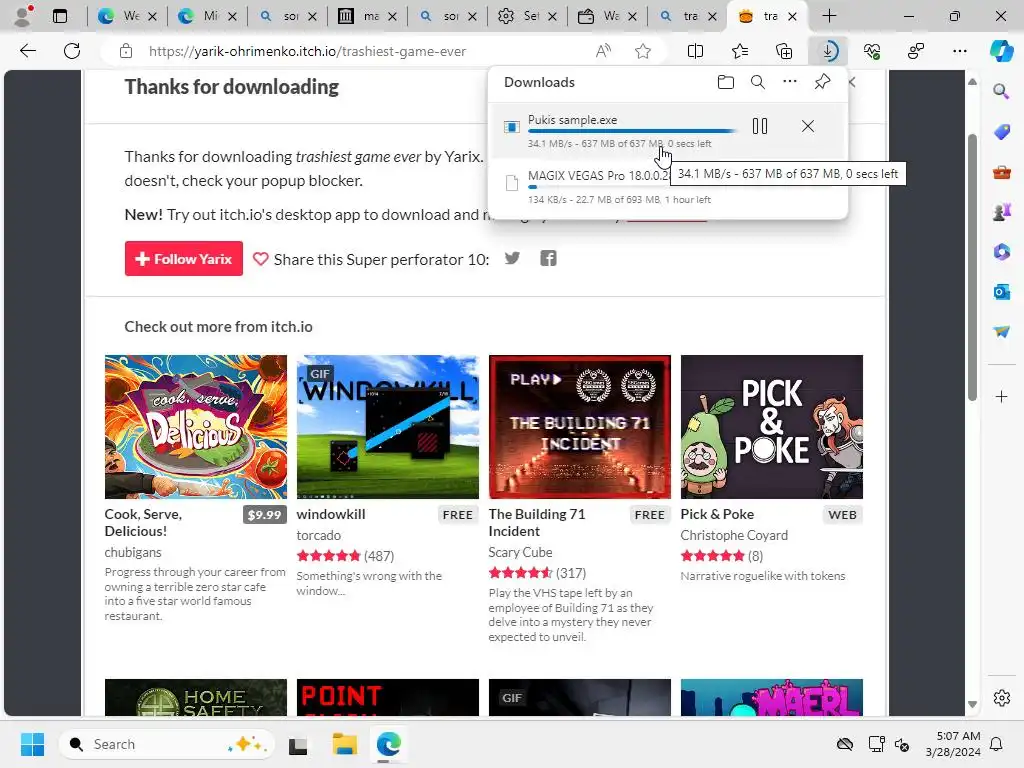Activate Read aloud icon in address bar
The height and width of the screenshot is (768, 1024).
point(603,51)
